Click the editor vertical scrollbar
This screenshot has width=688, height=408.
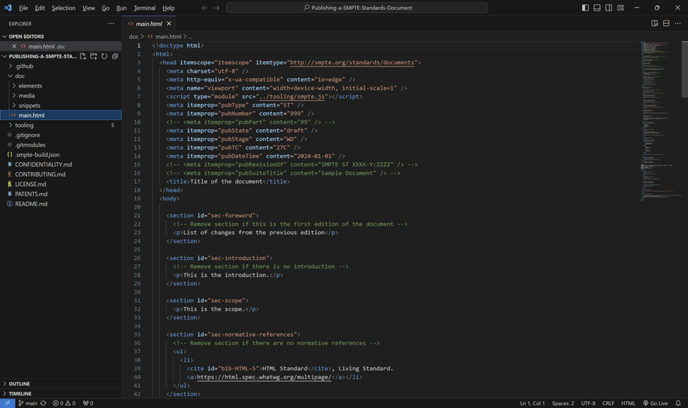pyautogui.click(x=684, y=70)
